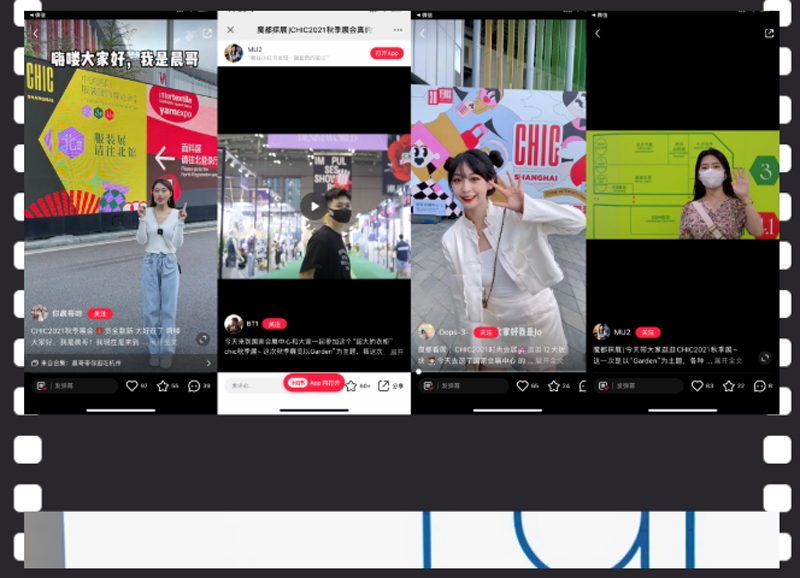Tap the Dops-3 video with CHIC Shanghai mural
The image size is (800, 578).
(x=498, y=195)
